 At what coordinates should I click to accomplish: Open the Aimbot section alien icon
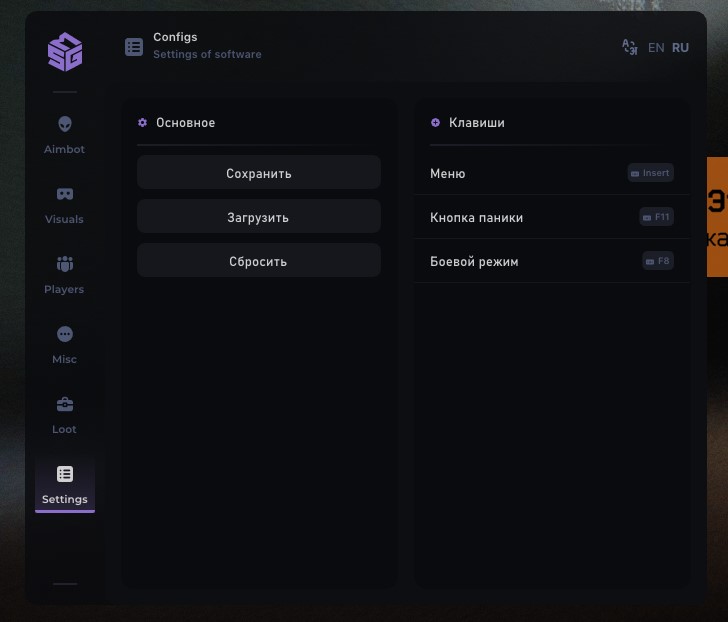(65, 125)
